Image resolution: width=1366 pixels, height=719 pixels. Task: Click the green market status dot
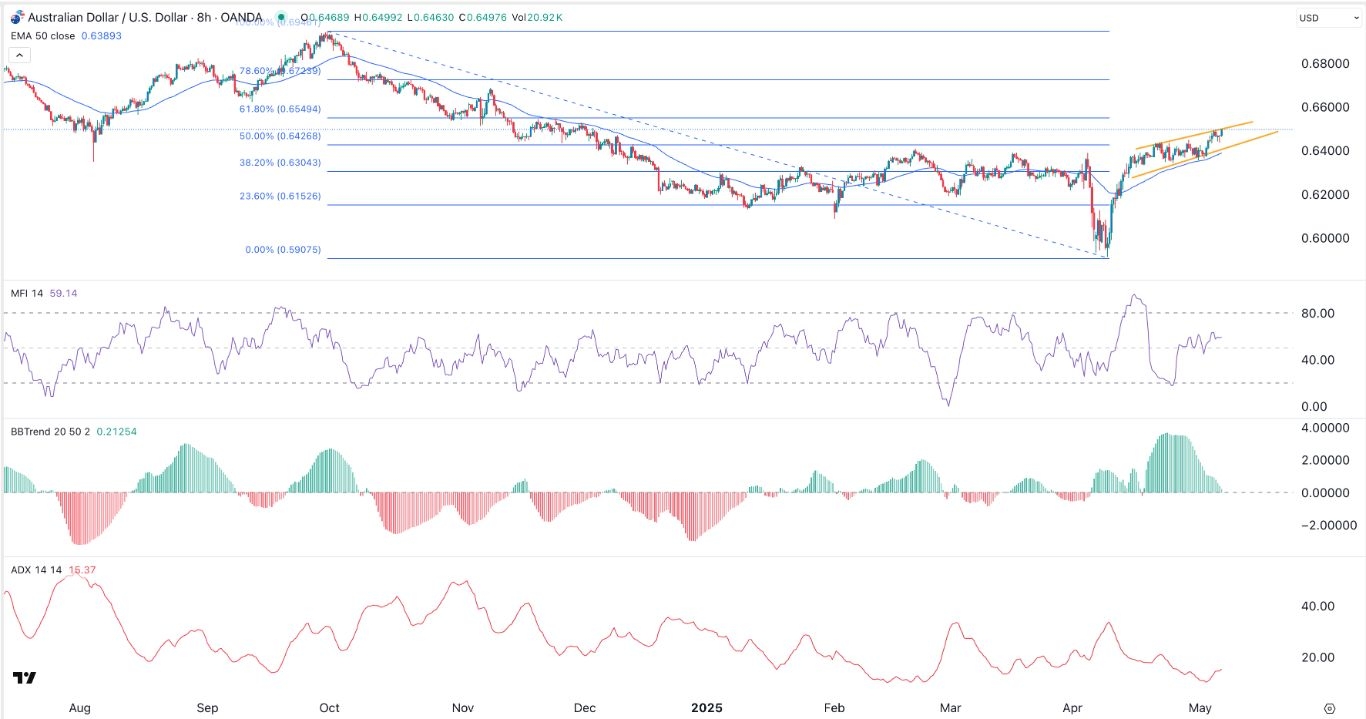tap(283, 18)
